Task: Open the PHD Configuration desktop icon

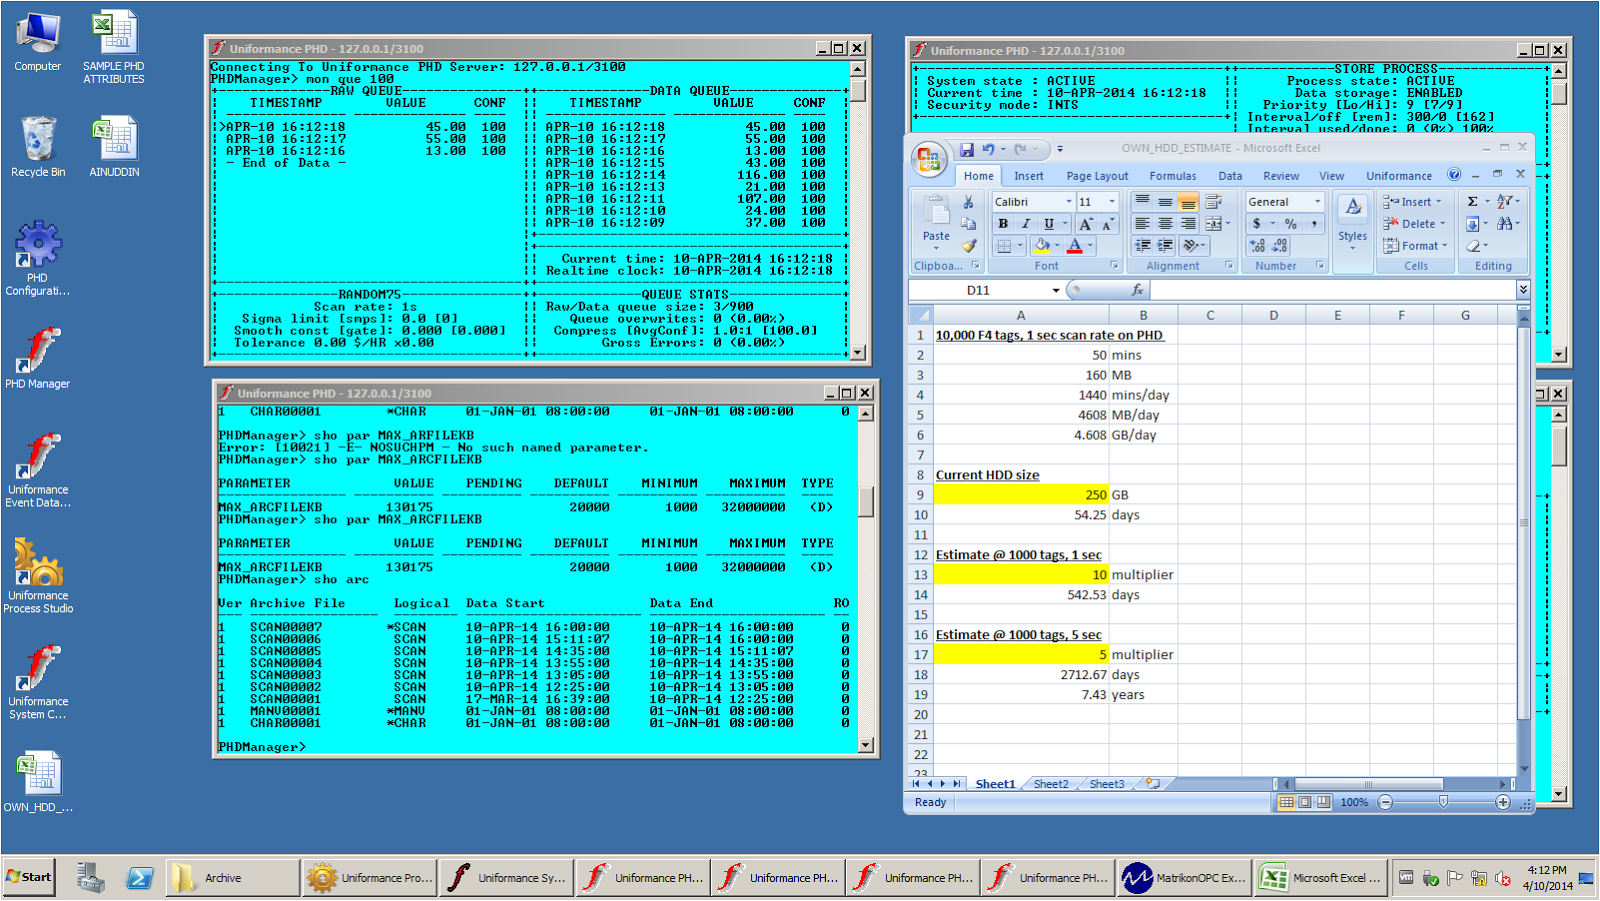Action: (x=37, y=245)
